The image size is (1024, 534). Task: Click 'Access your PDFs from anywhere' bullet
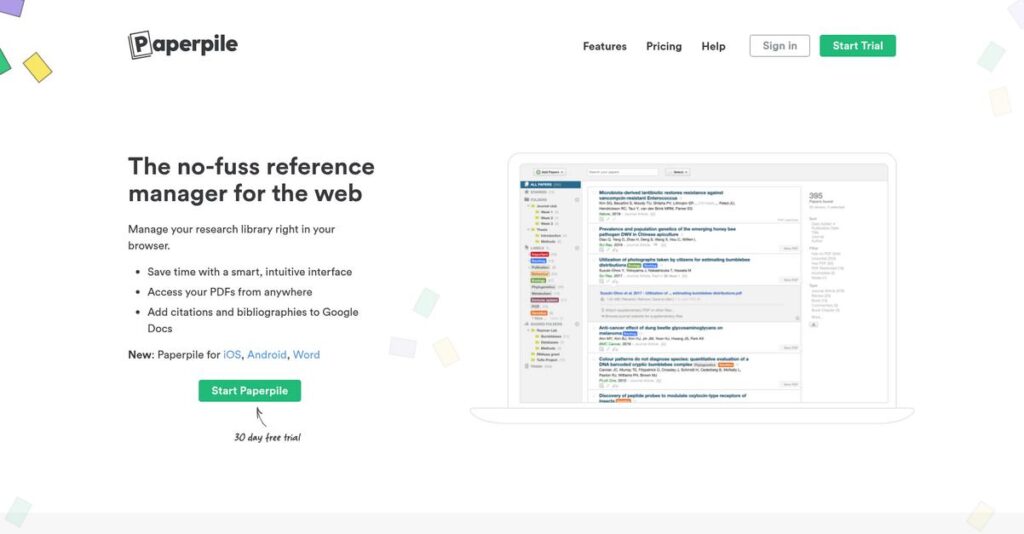pyautogui.click(x=229, y=292)
